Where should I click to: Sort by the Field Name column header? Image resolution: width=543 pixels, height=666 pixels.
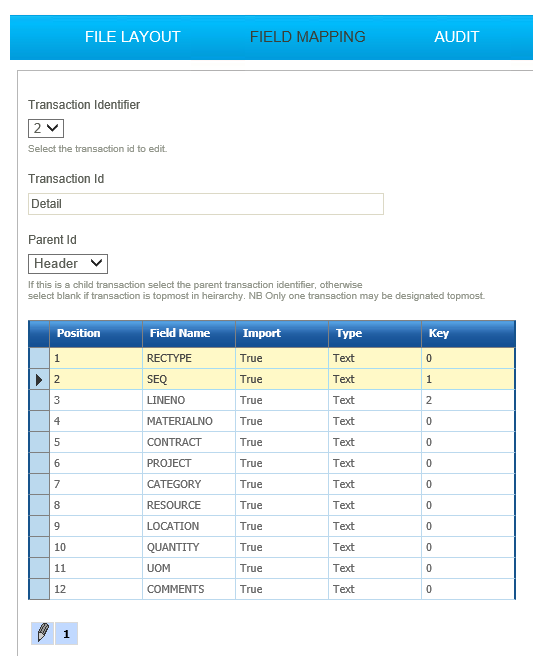pyautogui.click(x=189, y=333)
